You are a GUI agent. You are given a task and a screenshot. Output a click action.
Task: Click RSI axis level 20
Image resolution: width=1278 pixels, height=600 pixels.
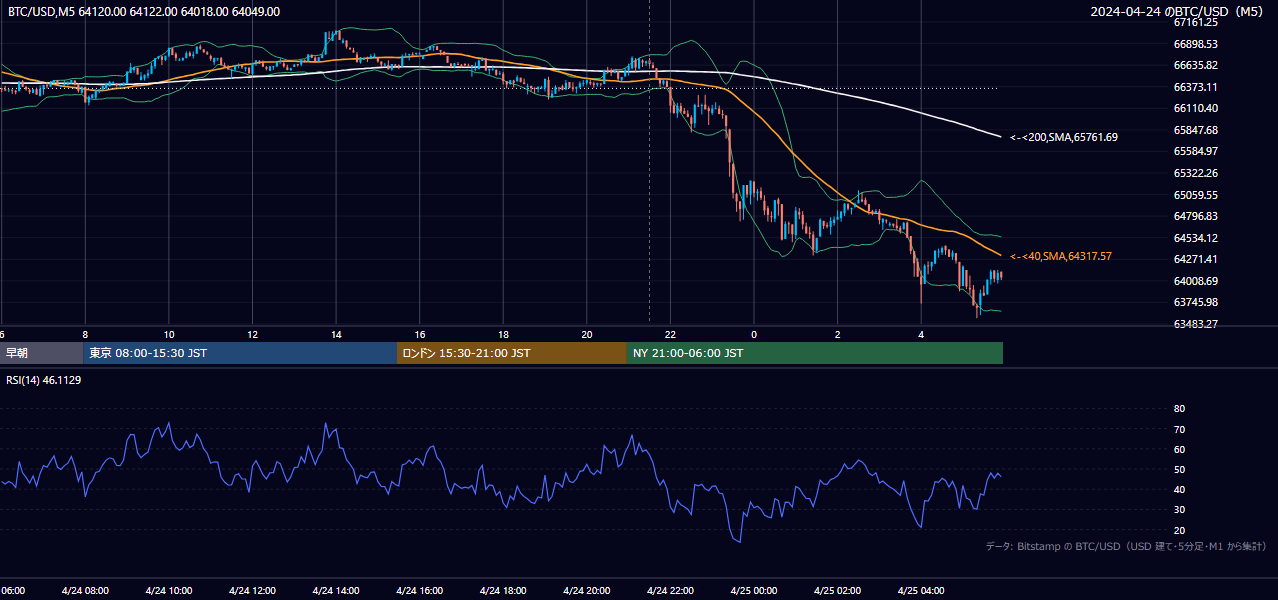pyautogui.click(x=1180, y=530)
